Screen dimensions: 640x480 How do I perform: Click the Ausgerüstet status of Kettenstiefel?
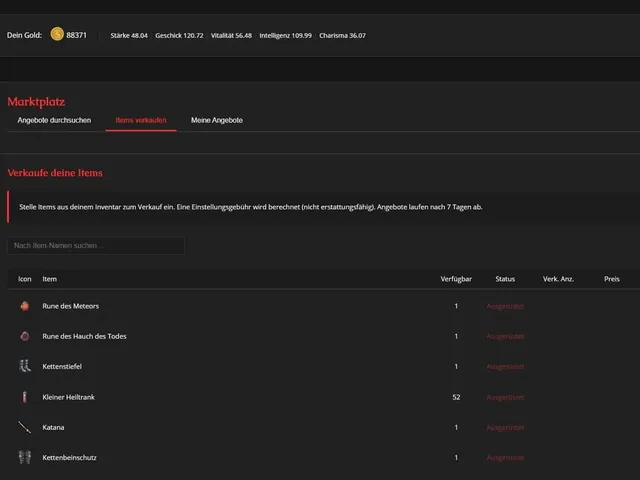pyautogui.click(x=505, y=367)
